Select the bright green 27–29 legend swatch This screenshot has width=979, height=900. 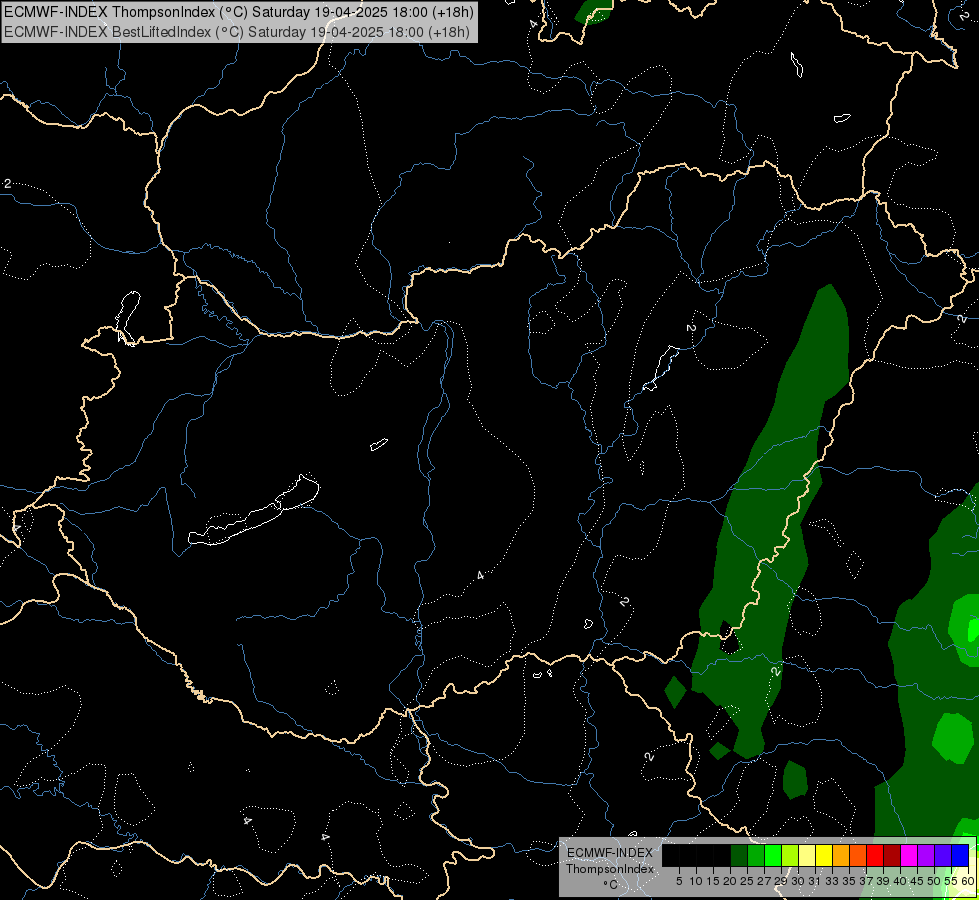(x=773, y=855)
